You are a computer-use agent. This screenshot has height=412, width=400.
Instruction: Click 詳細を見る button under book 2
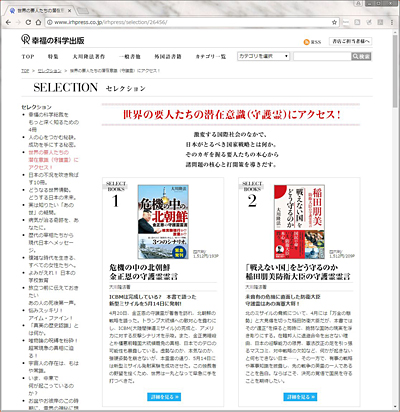tap(300, 397)
